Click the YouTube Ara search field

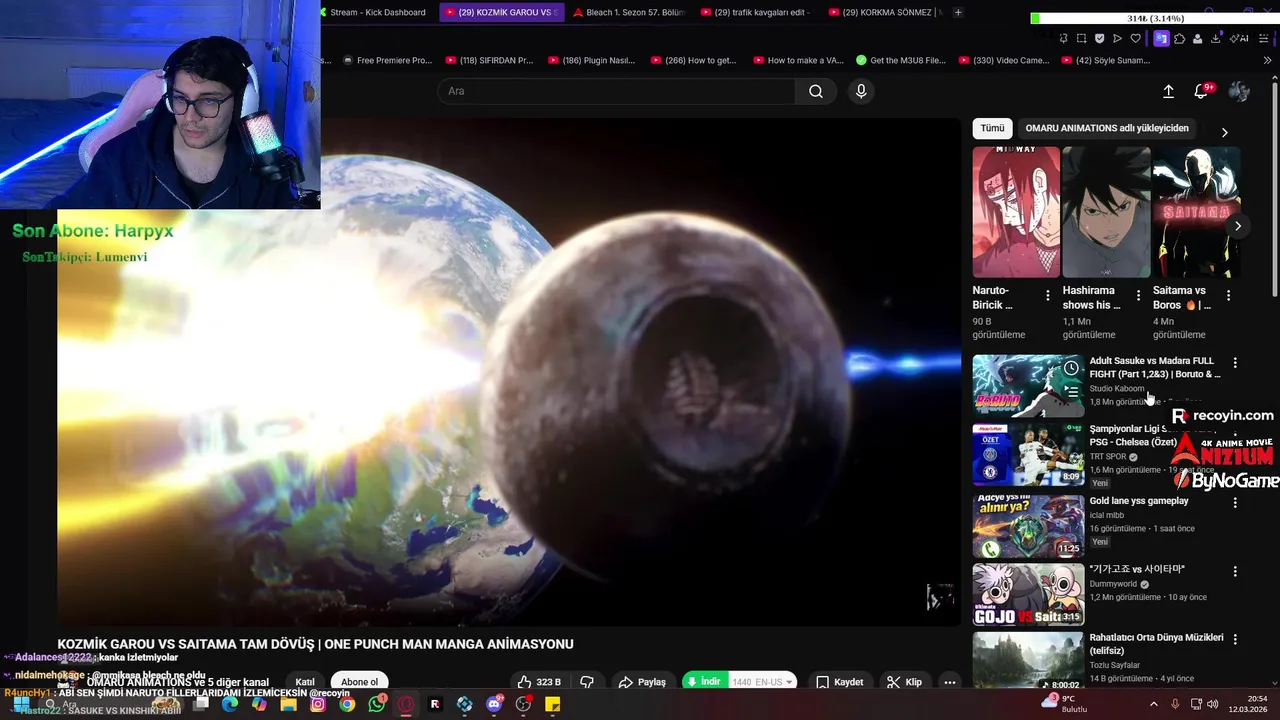(x=616, y=91)
